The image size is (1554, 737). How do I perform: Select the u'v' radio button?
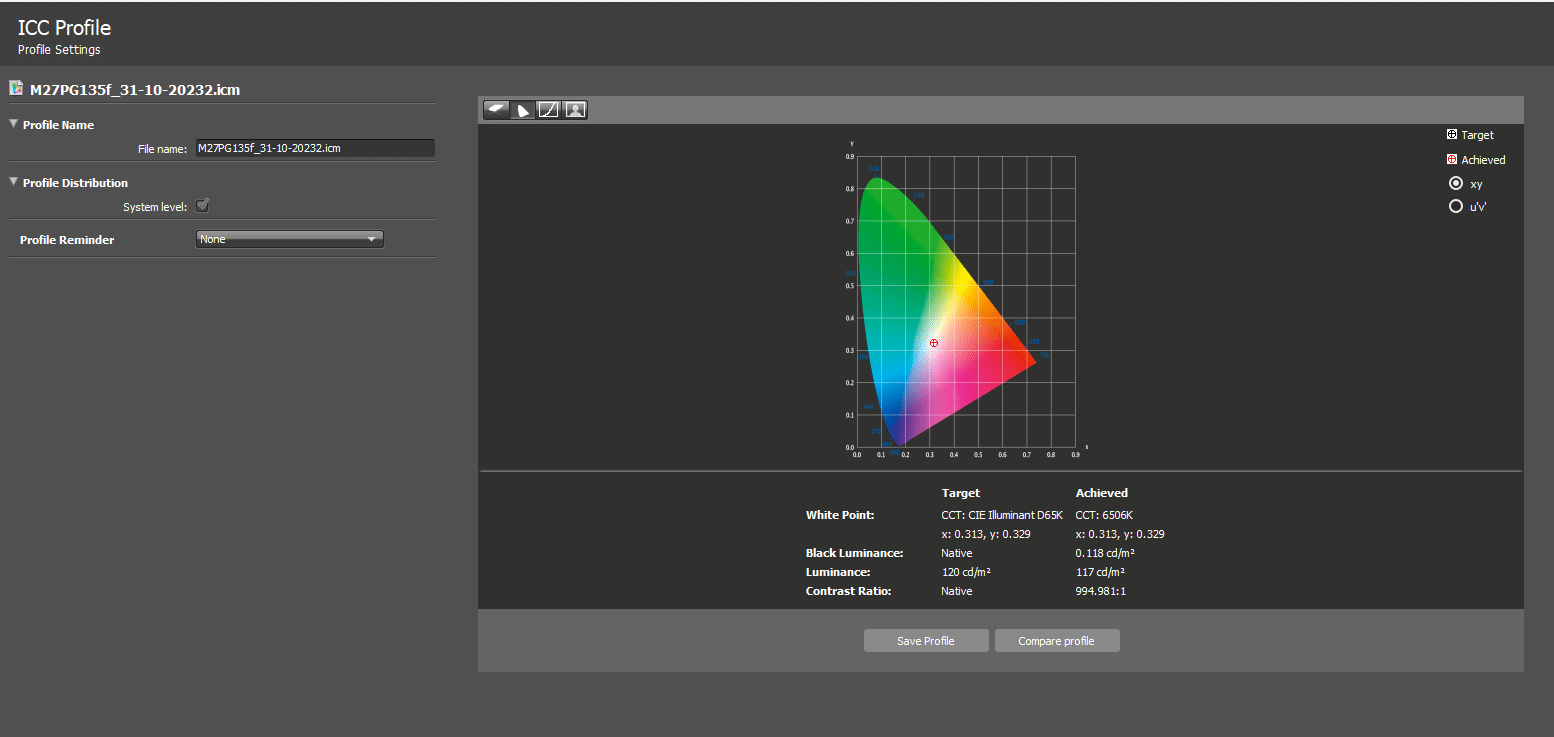pyautogui.click(x=1456, y=206)
